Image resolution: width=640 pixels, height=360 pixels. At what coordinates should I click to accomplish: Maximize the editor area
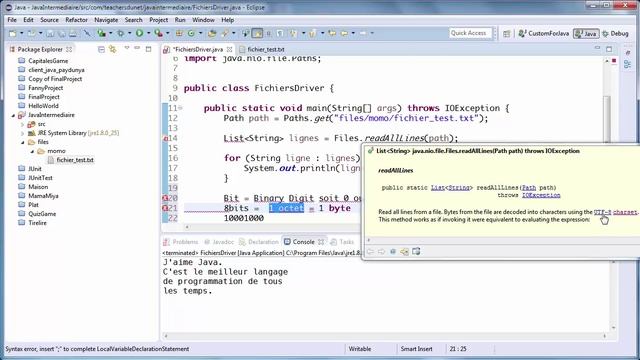[609, 49]
